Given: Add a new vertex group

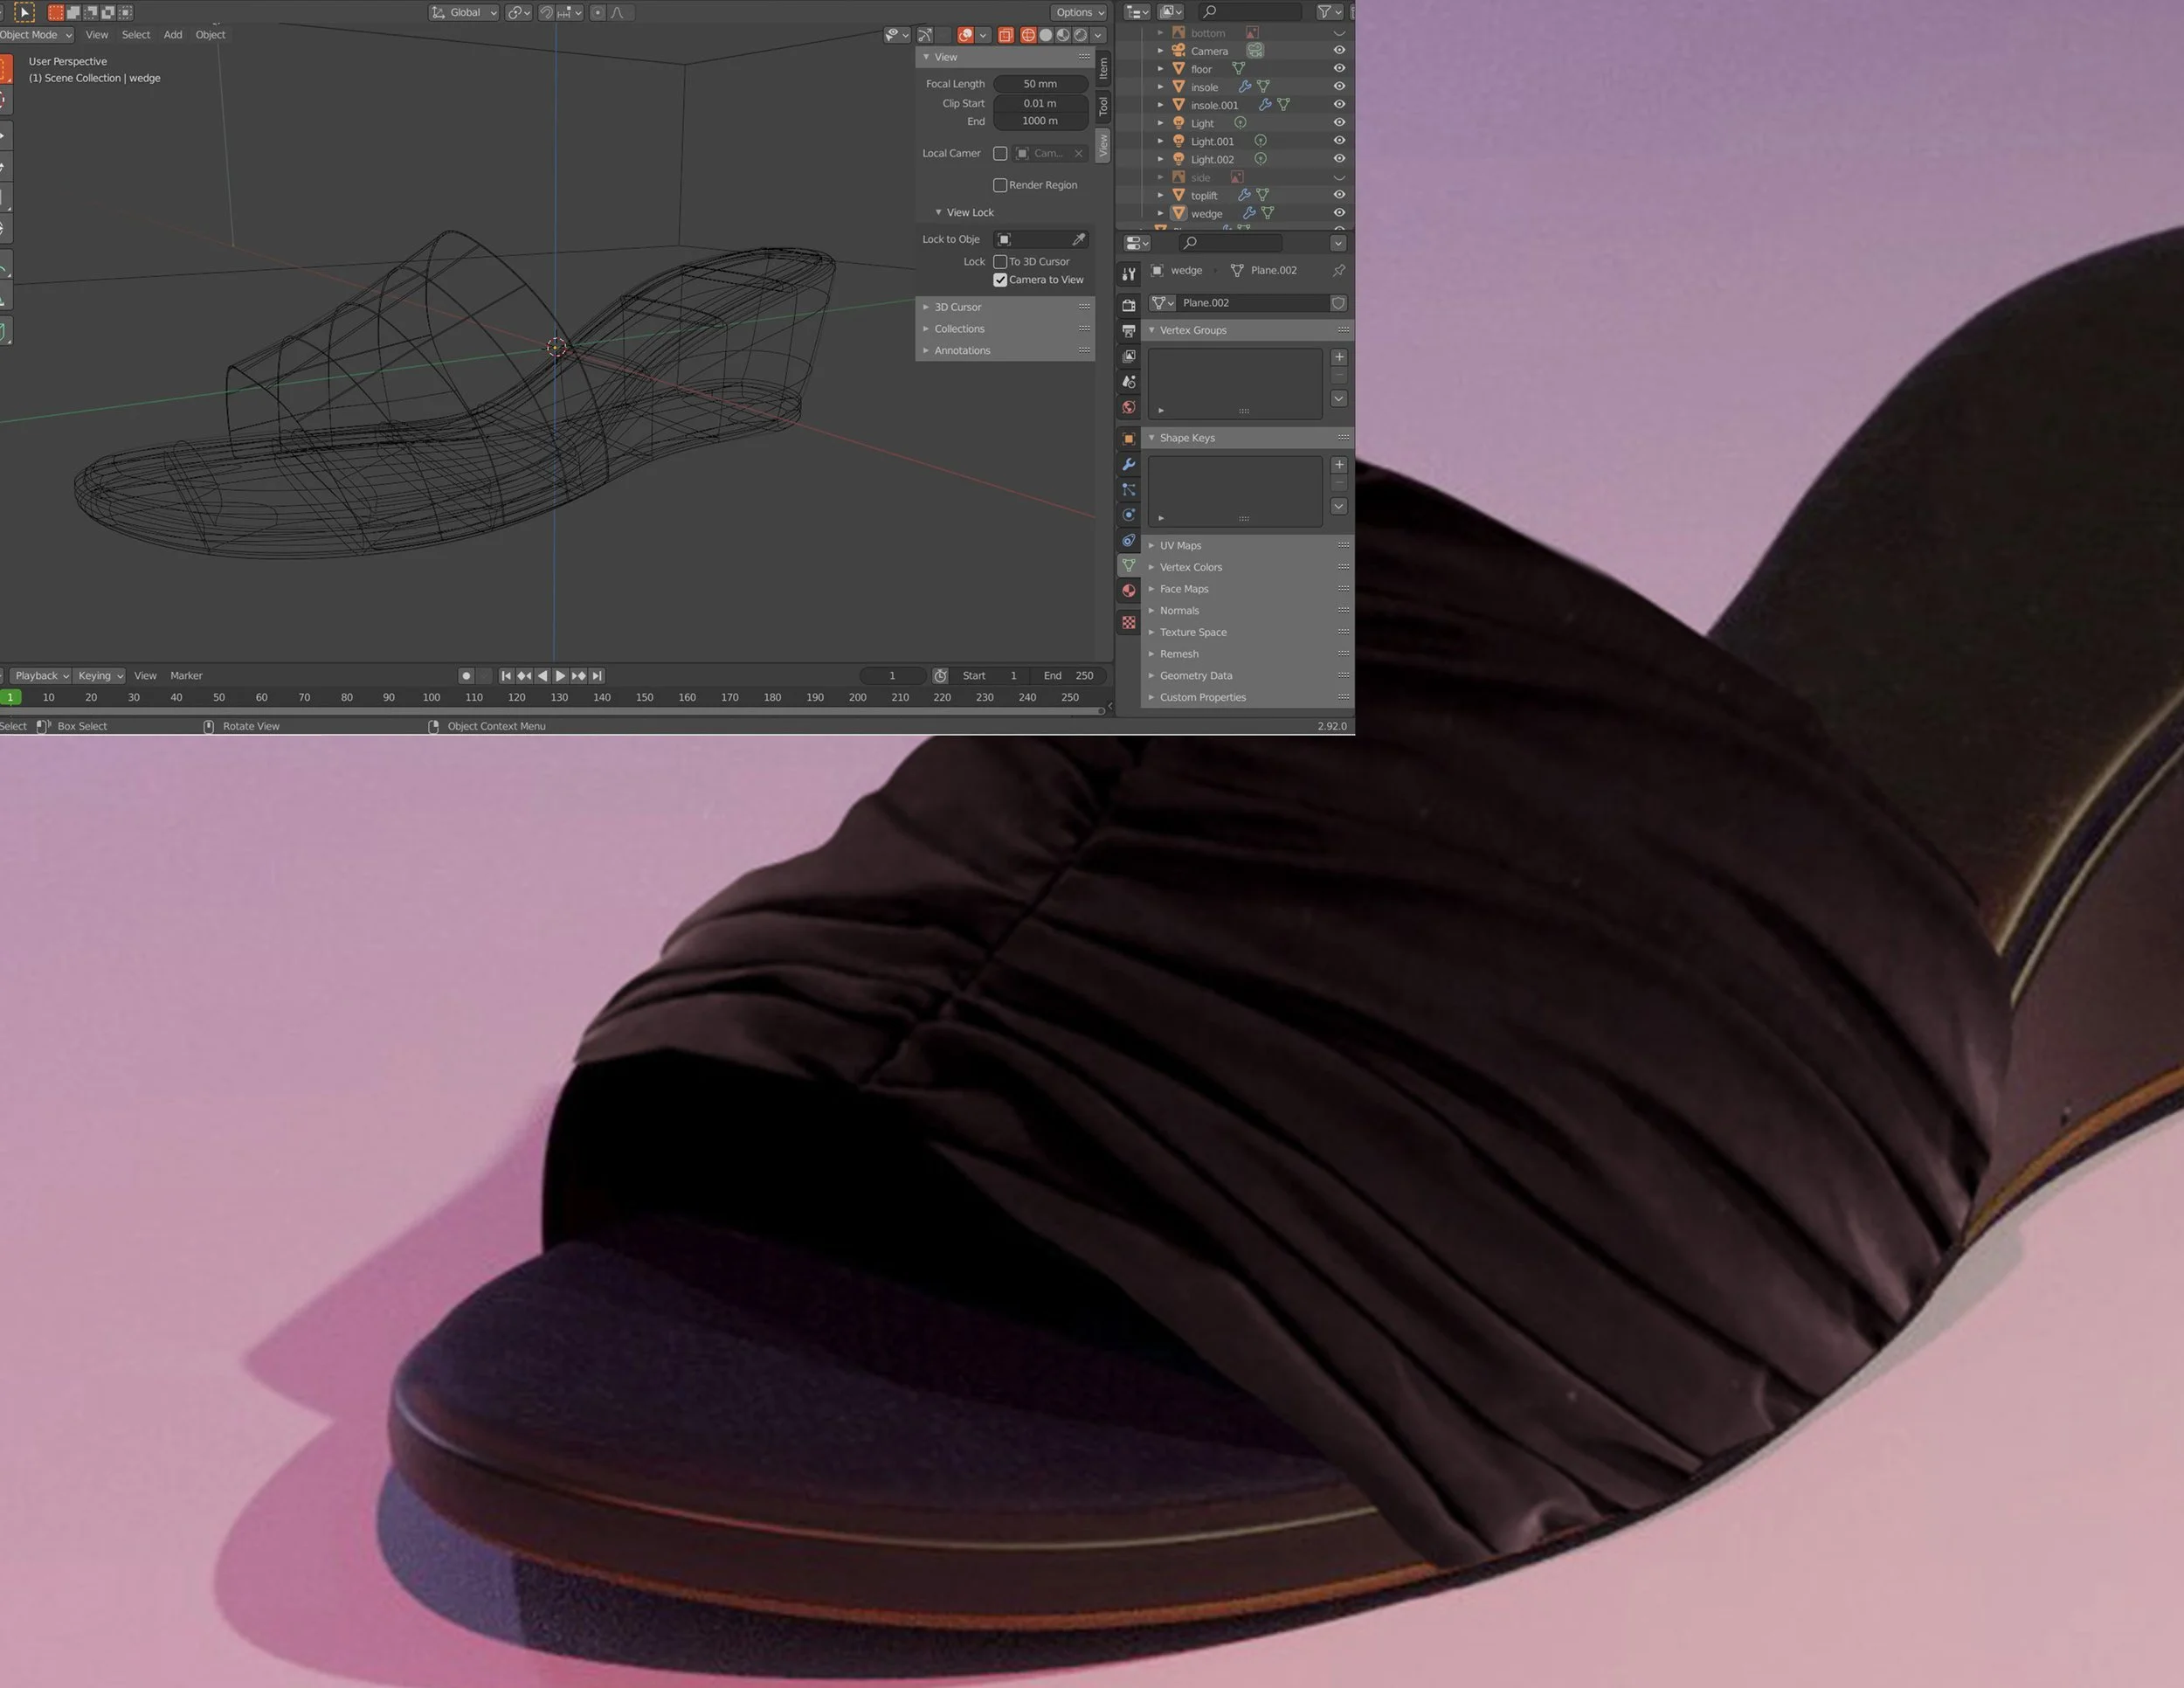Looking at the screenshot, I should [x=1338, y=357].
